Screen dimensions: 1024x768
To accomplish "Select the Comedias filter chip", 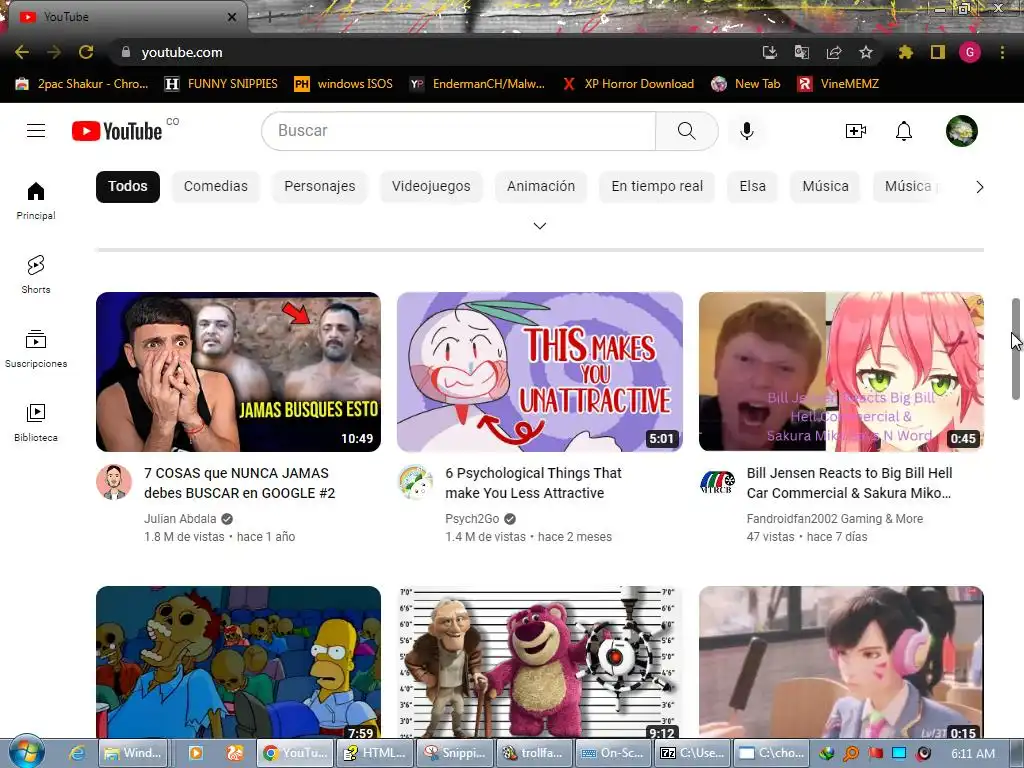I will [216, 187].
